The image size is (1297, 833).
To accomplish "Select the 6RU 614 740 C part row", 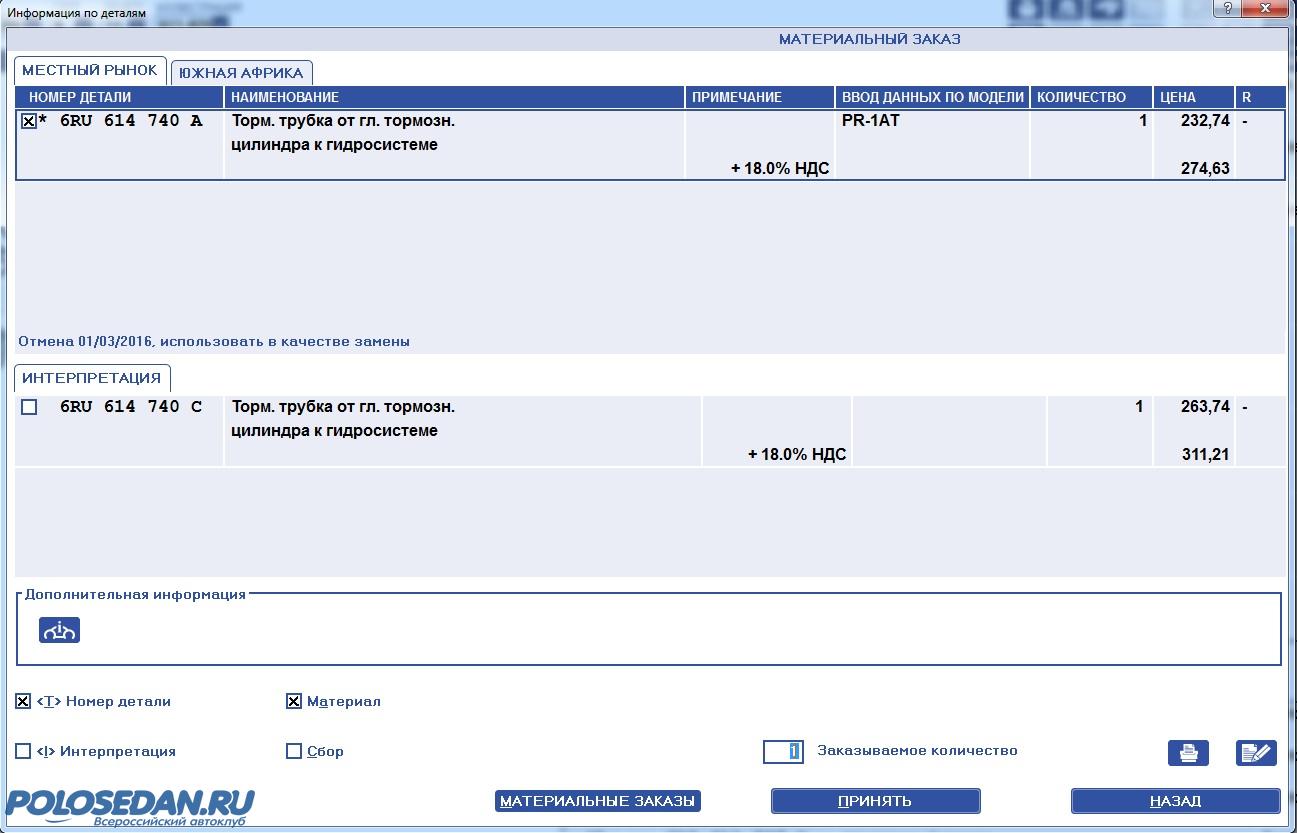I will [650, 431].
